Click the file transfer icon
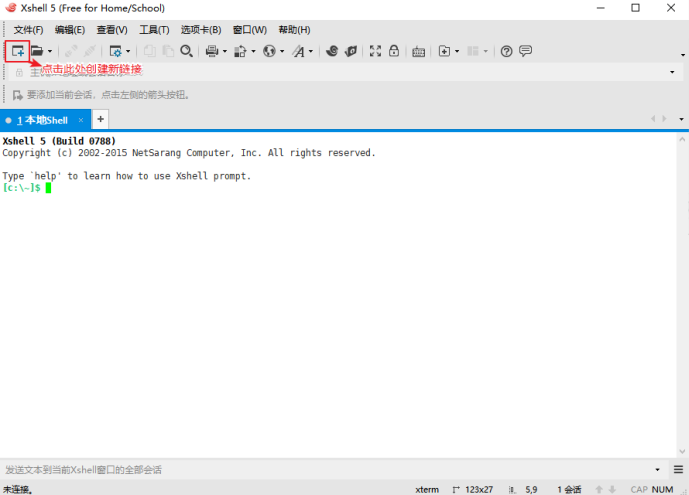The height and width of the screenshot is (495, 689). [x=240, y=51]
